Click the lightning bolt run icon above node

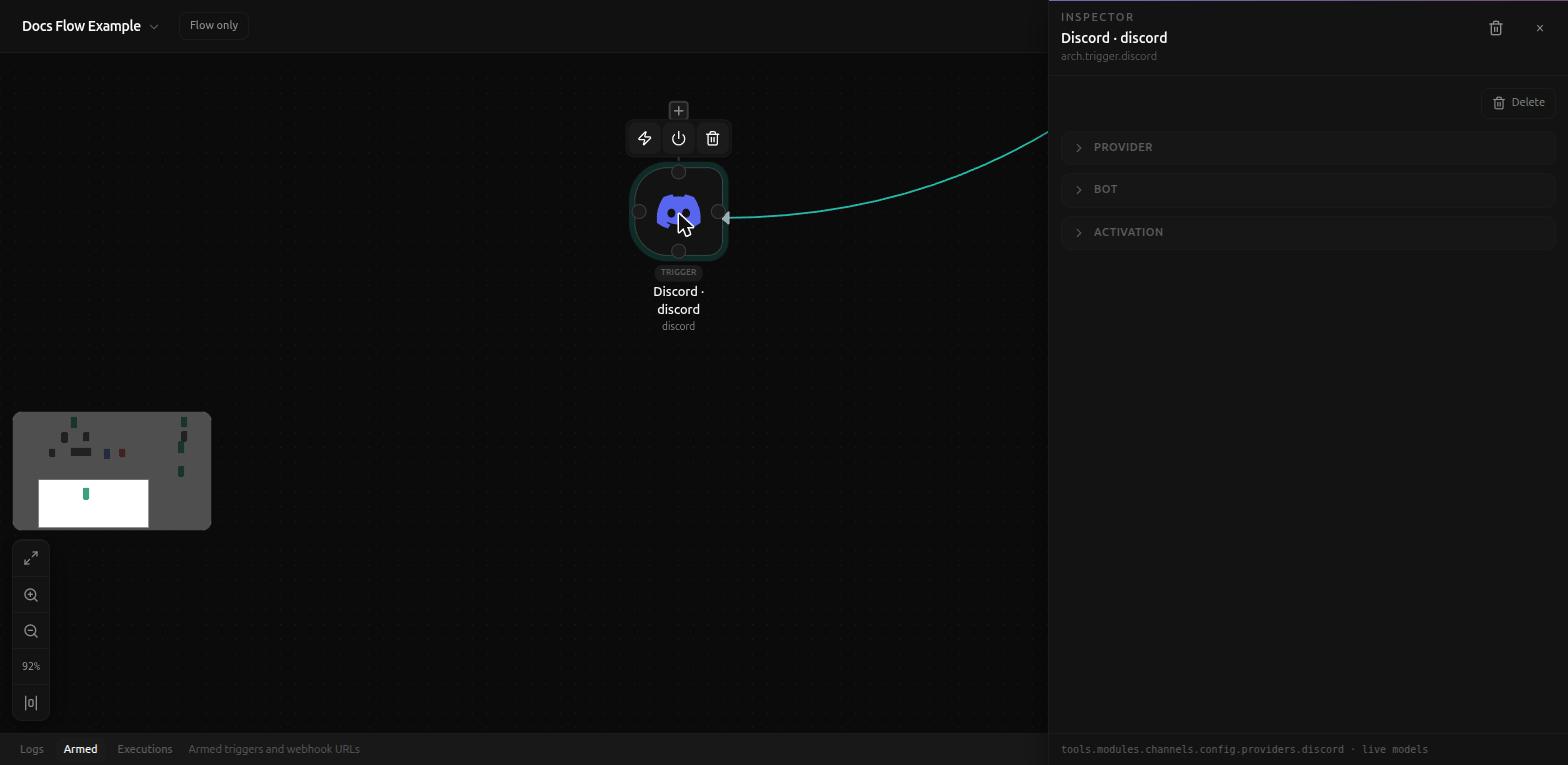pos(645,138)
